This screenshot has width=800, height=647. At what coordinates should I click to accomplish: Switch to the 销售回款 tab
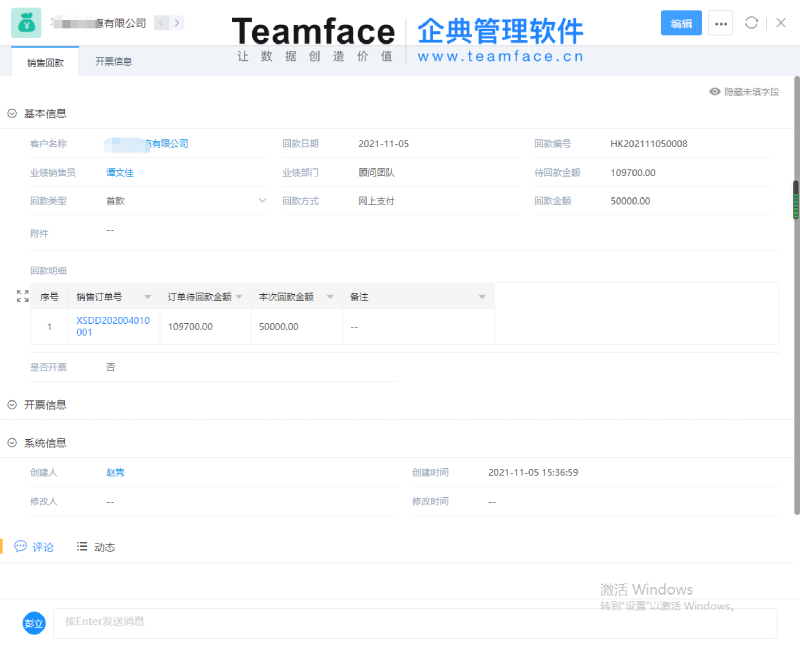[x=45, y=62]
